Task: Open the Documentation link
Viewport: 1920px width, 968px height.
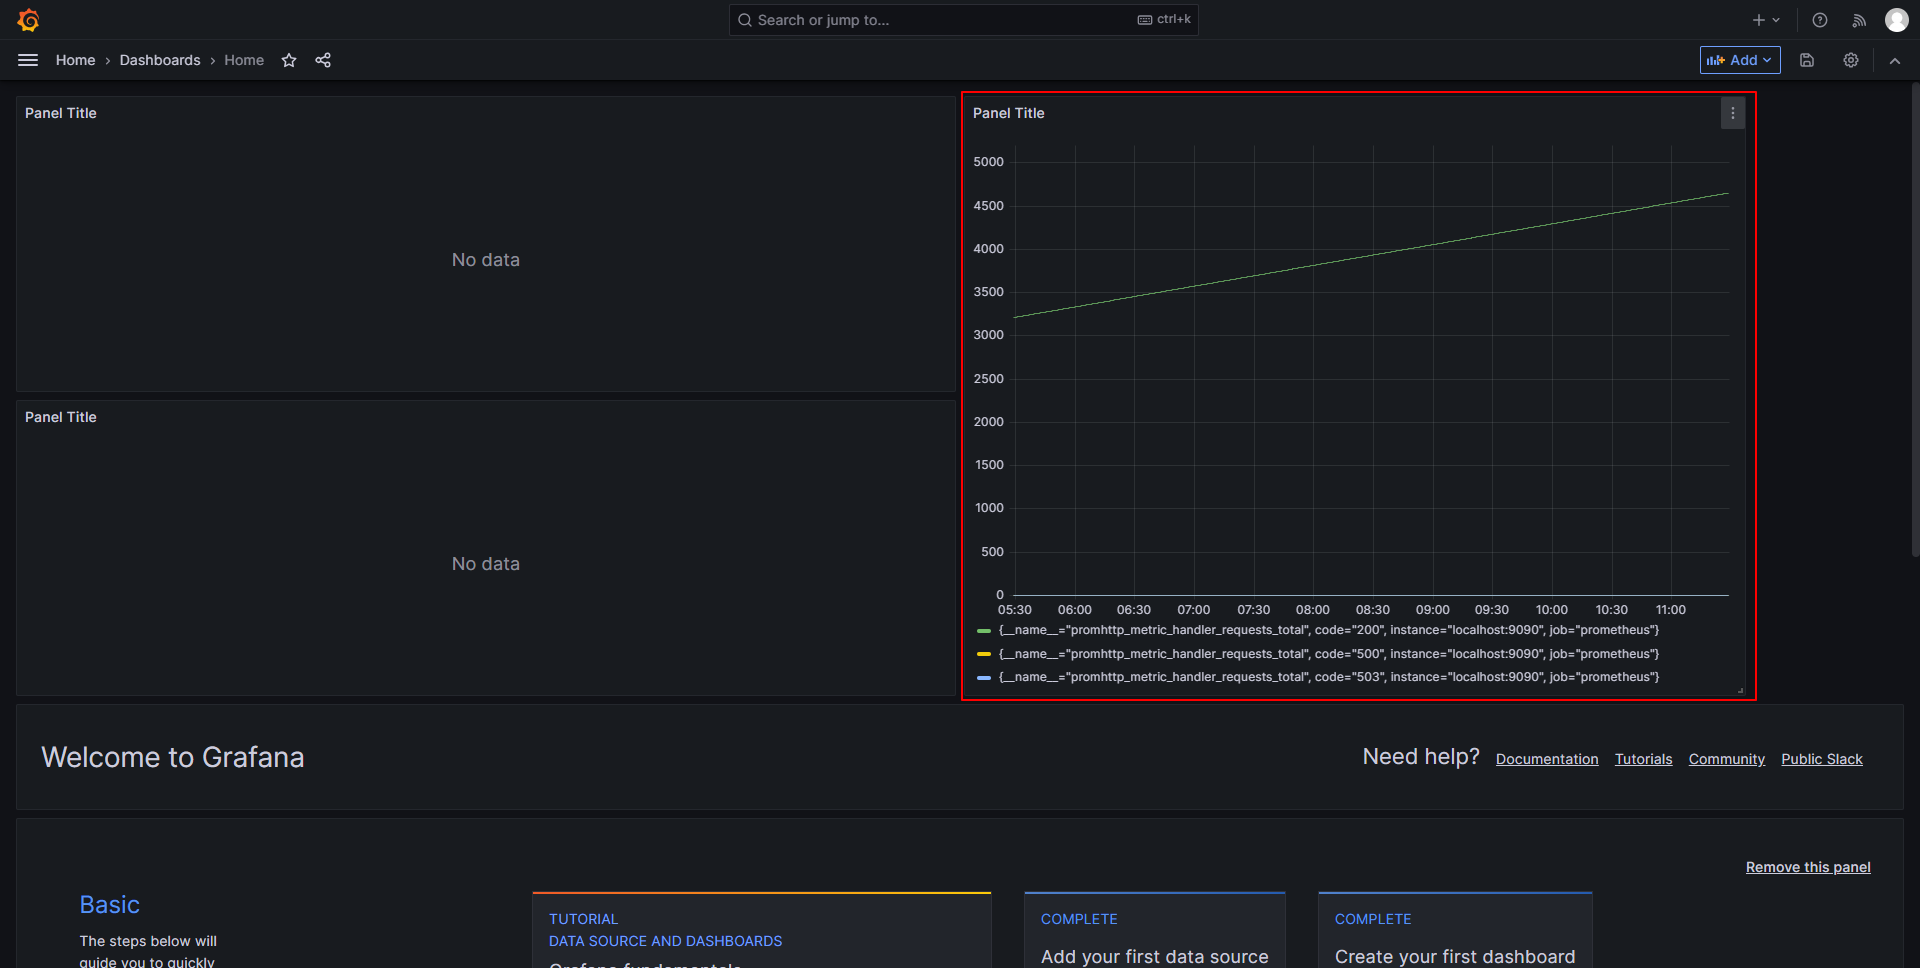Action: point(1547,759)
